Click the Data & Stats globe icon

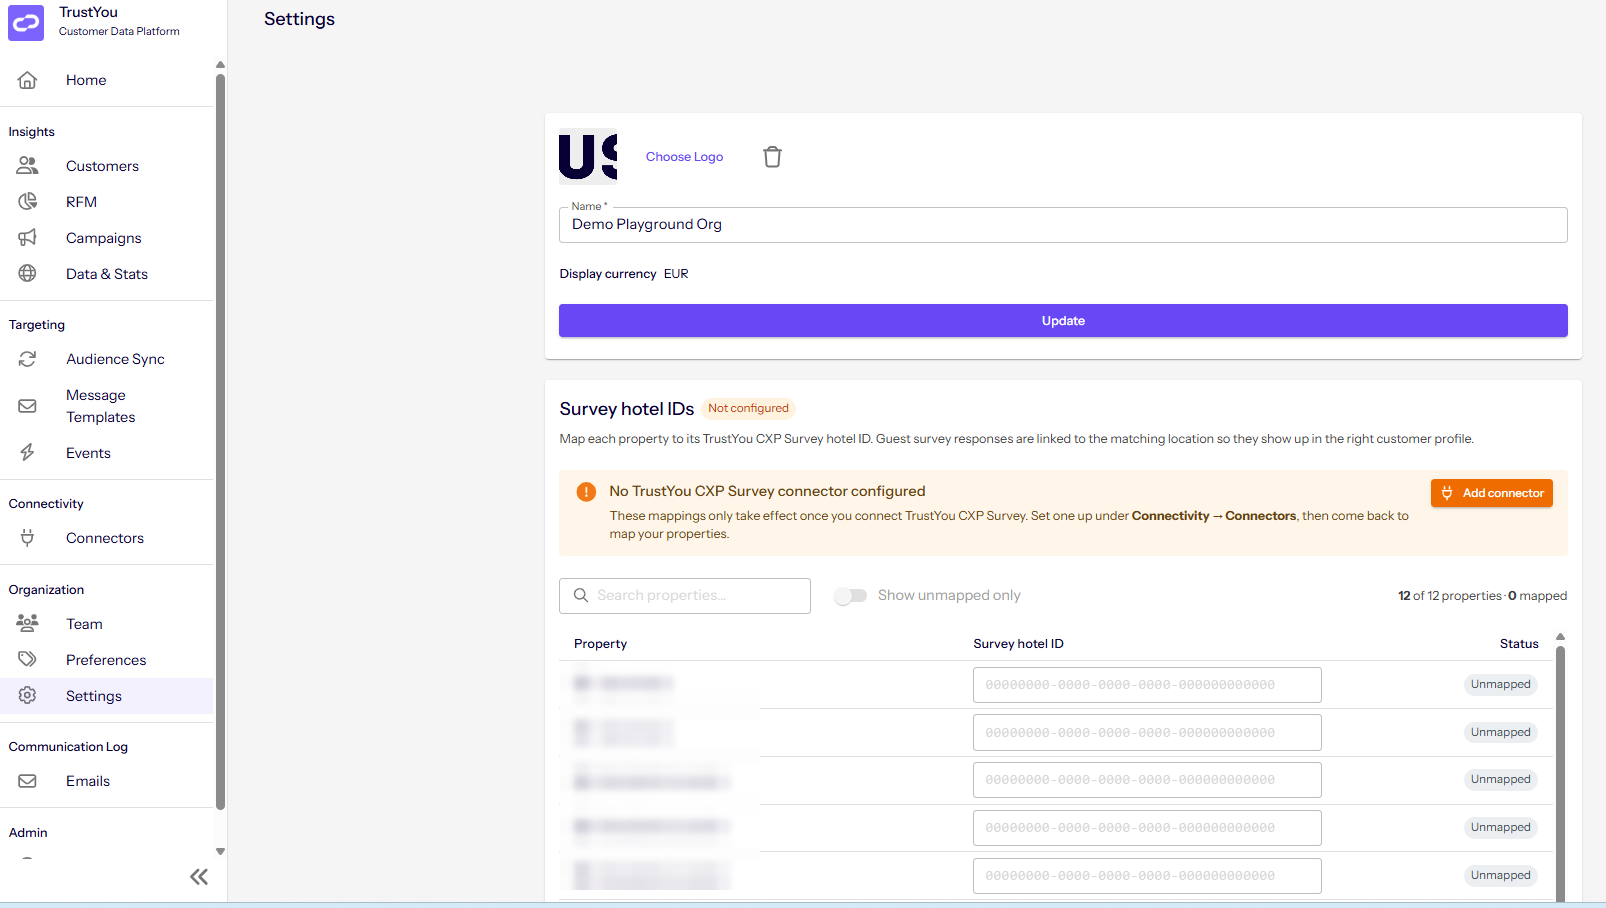coord(27,273)
